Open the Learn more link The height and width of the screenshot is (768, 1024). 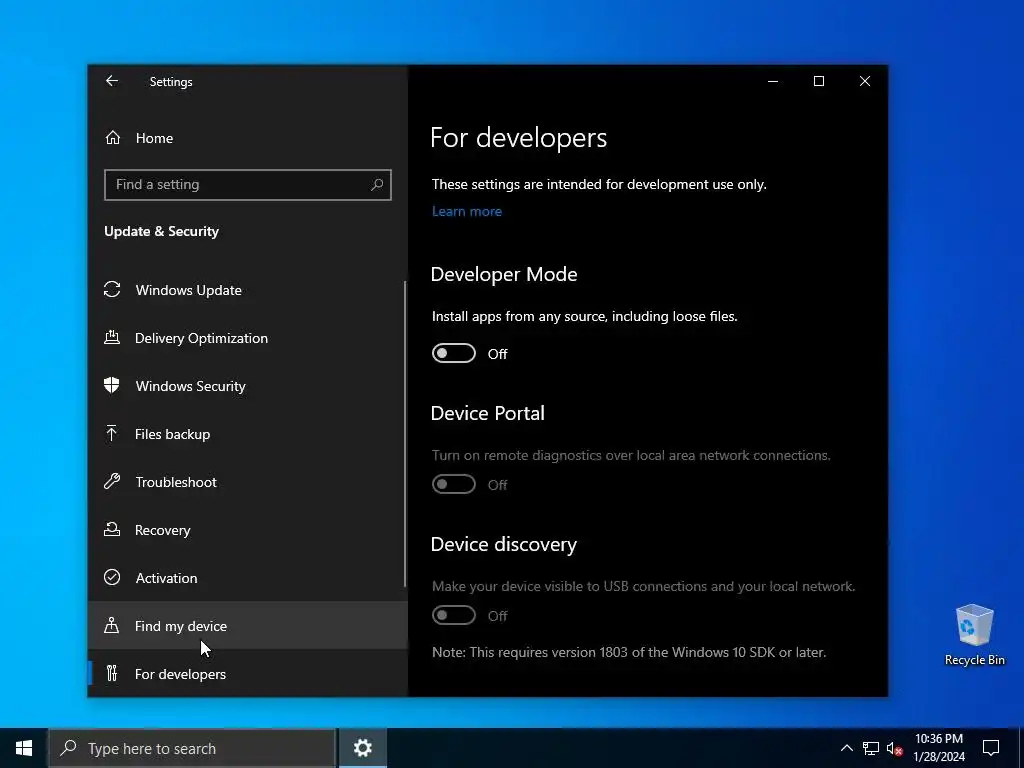point(467,211)
